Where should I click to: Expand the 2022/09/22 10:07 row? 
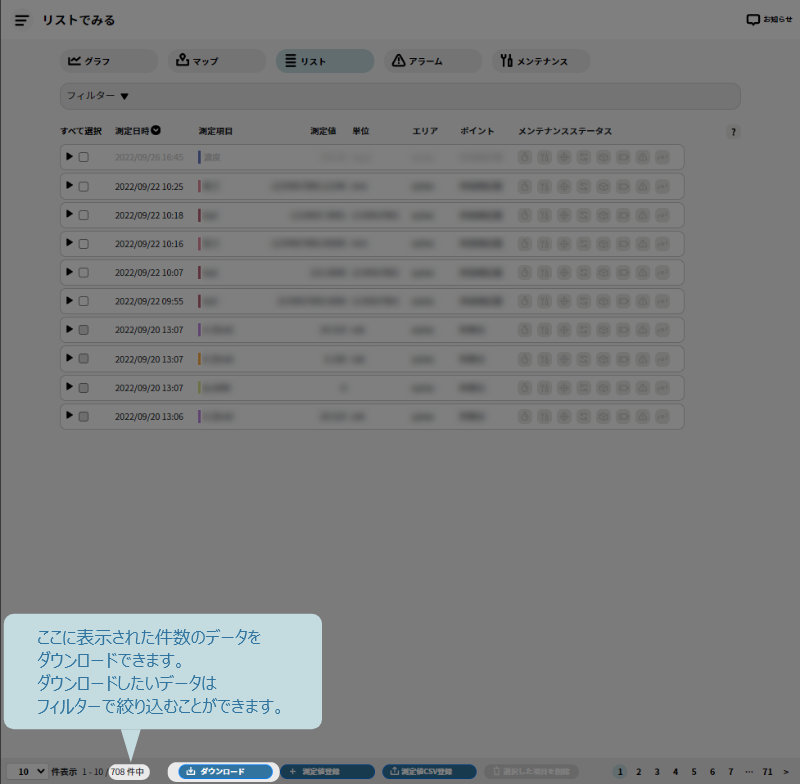69,272
